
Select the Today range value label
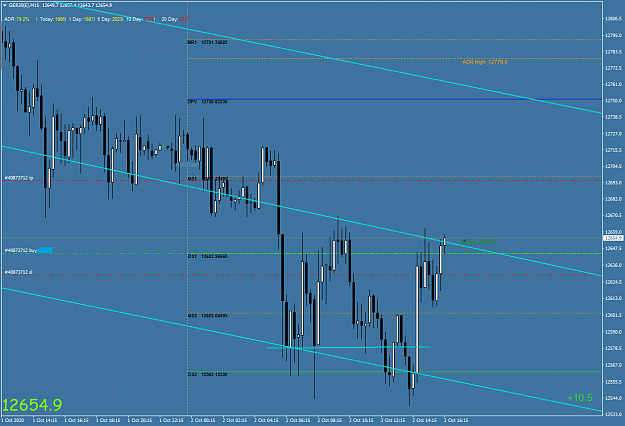pyautogui.click(x=53, y=19)
